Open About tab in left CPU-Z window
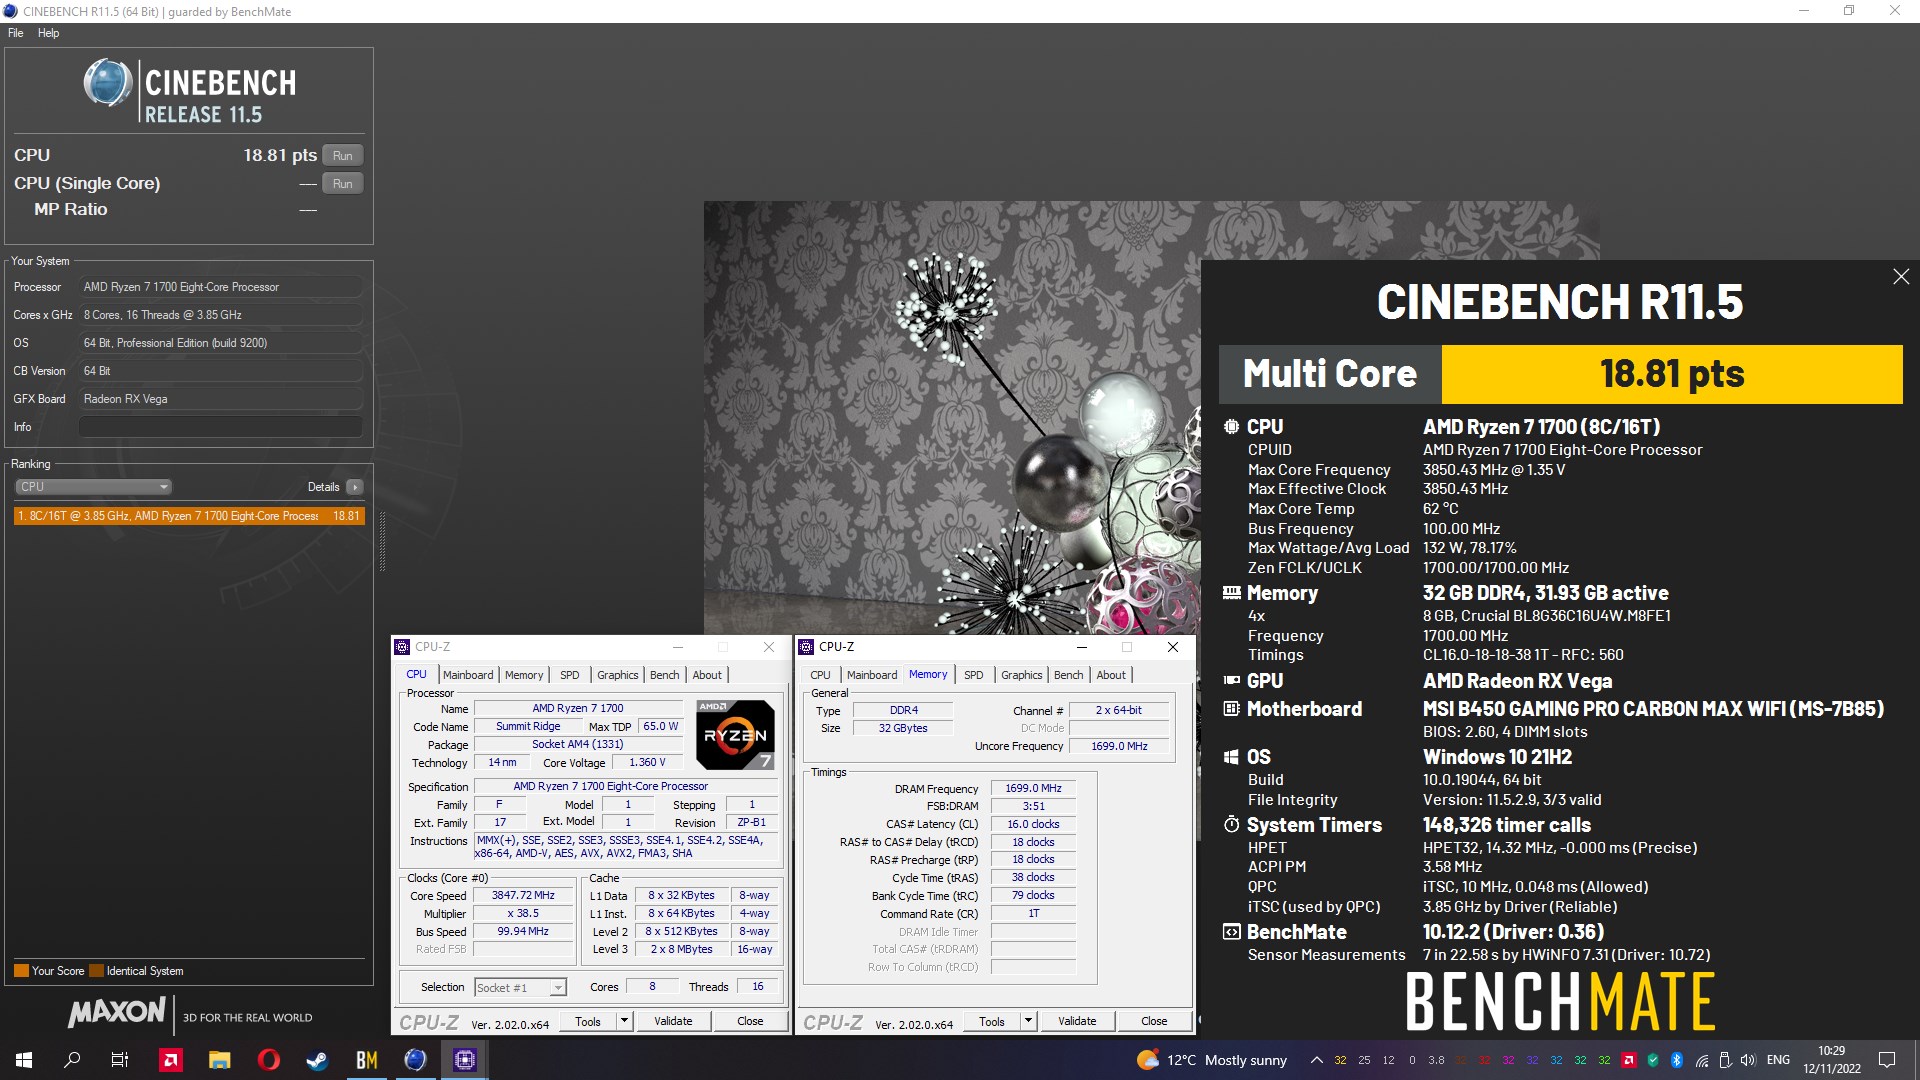Viewport: 1920px width, 1080px height. click(707, 675)
